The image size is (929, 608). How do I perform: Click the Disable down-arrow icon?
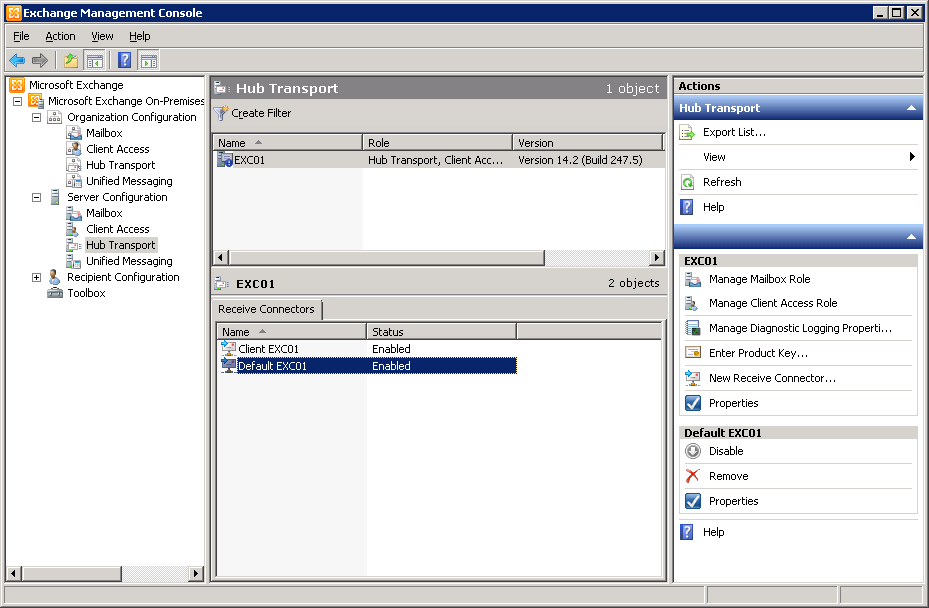coord(693,451)
